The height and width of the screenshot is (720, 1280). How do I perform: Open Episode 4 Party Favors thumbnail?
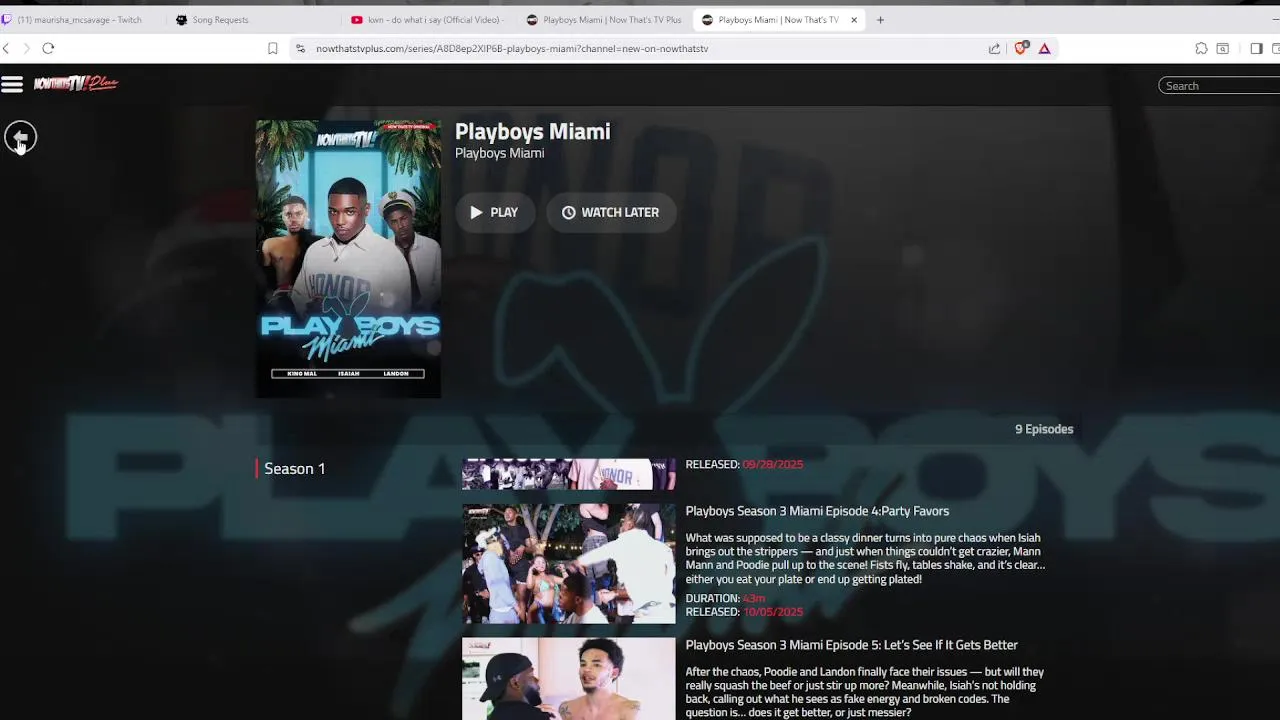pyautogui.click(x=568, y=564)
